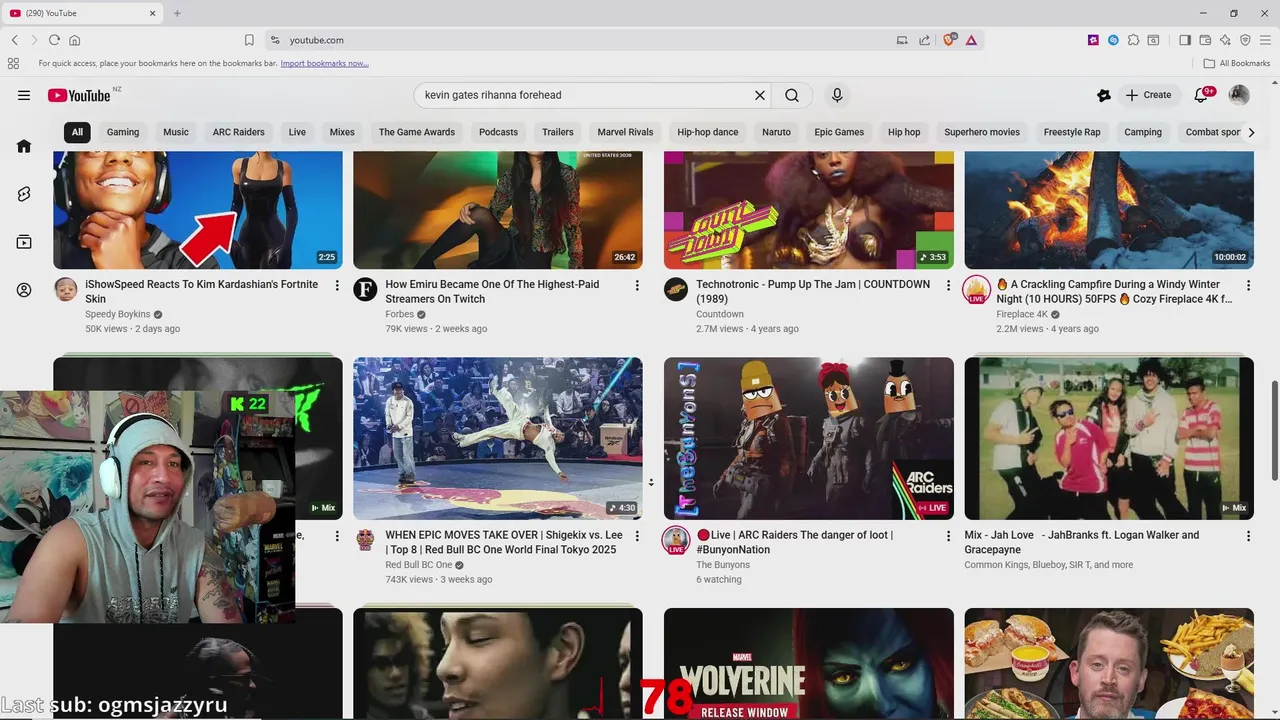1280x720 pixels.
Task: Click the Import bookmarks now link
Action: 324,63
